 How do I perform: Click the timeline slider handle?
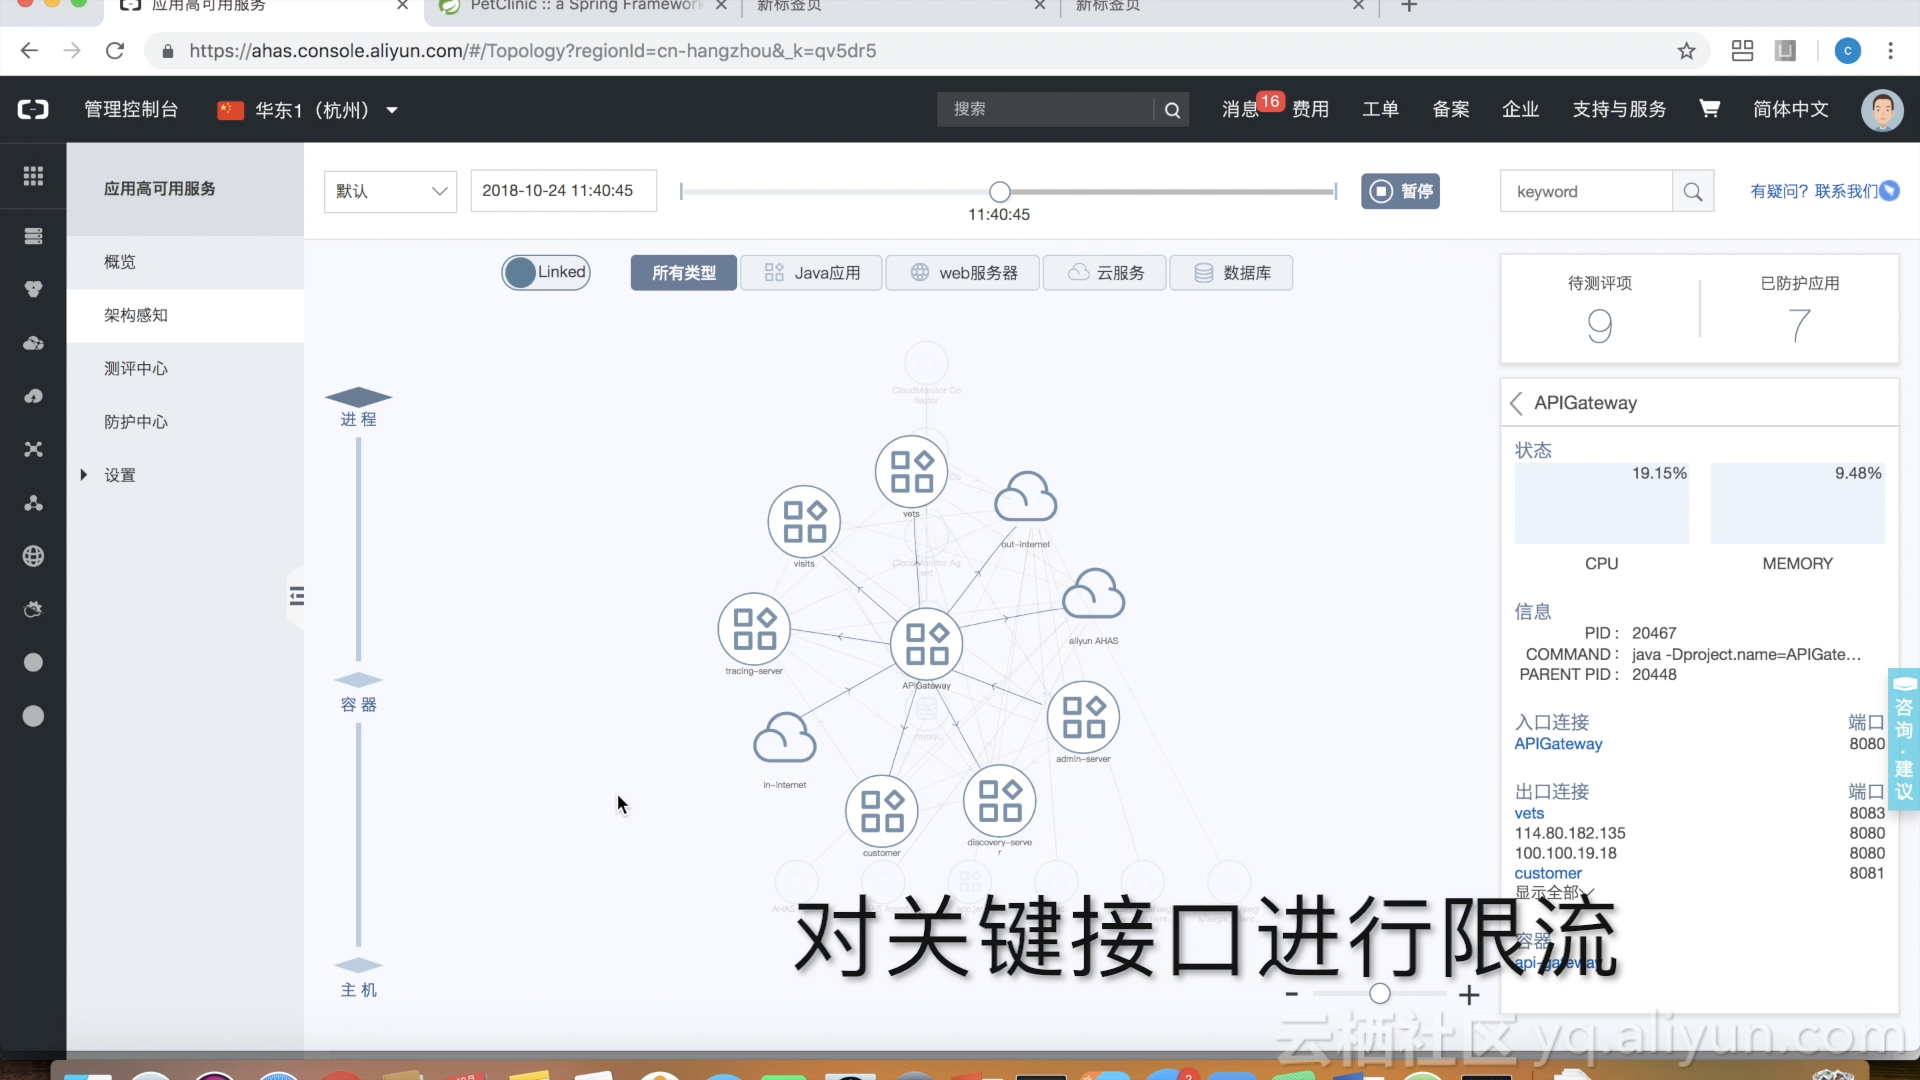(999, 192)
